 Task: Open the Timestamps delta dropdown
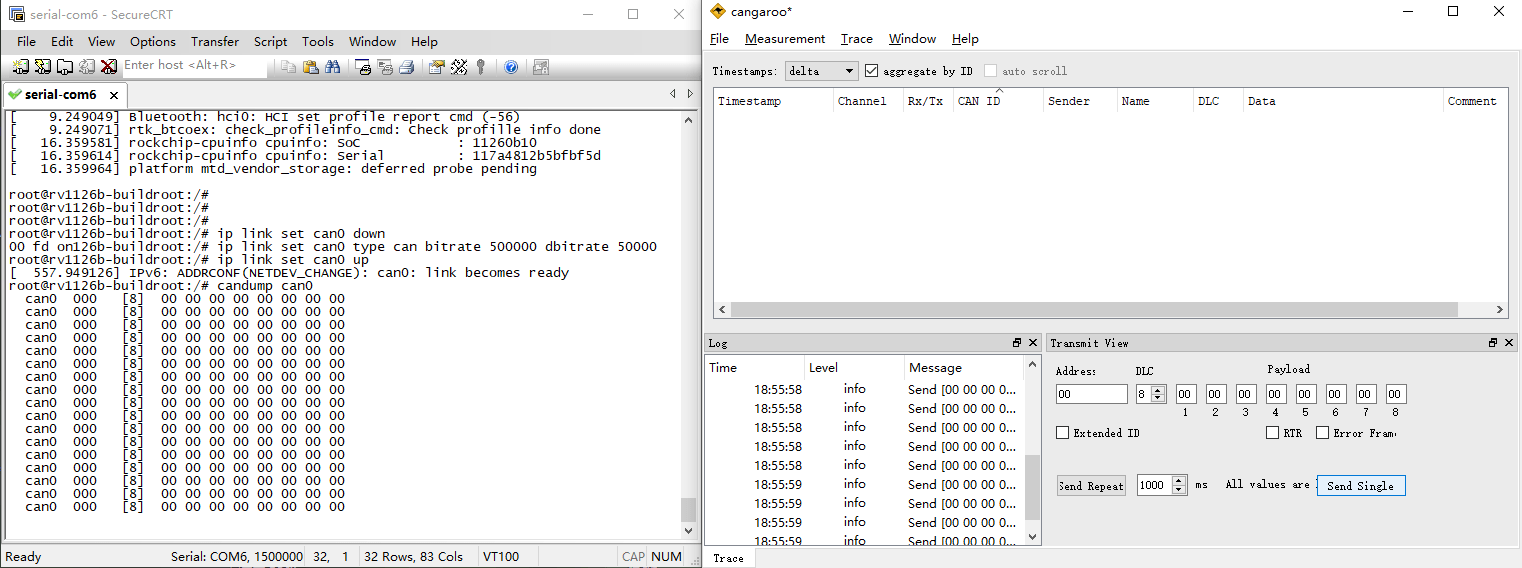[821, 71]
